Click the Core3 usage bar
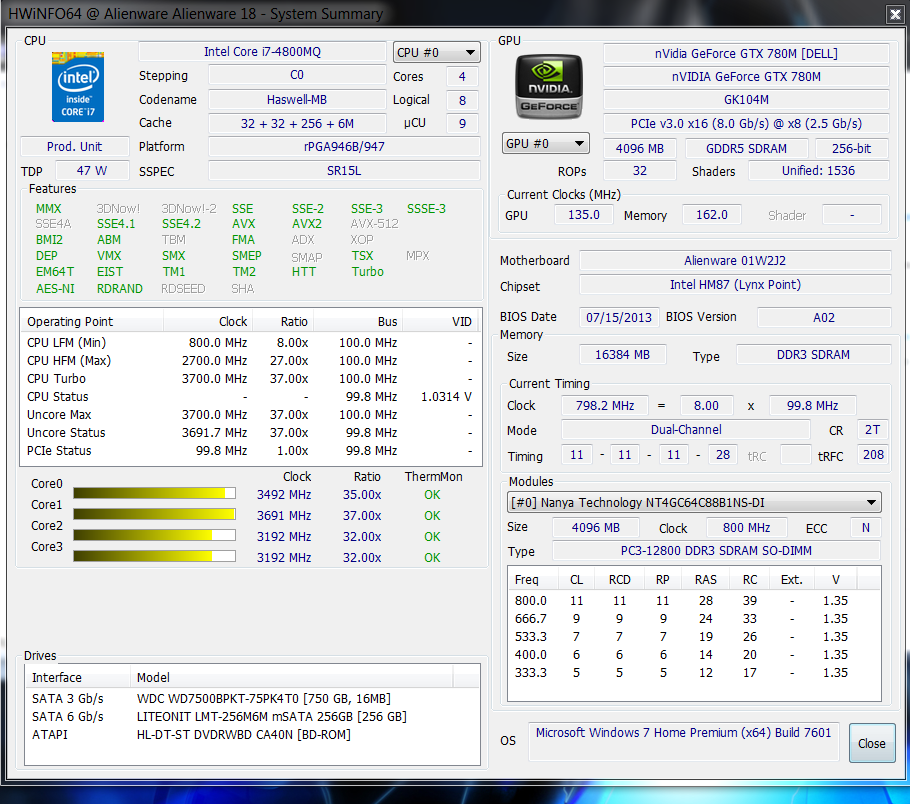Screen dimensions: 910x804 point(154,556)
